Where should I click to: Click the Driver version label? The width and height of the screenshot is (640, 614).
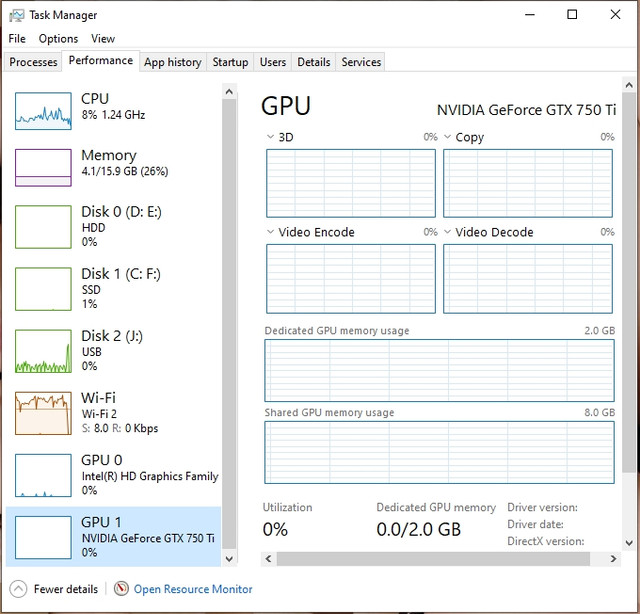point(542,507)
